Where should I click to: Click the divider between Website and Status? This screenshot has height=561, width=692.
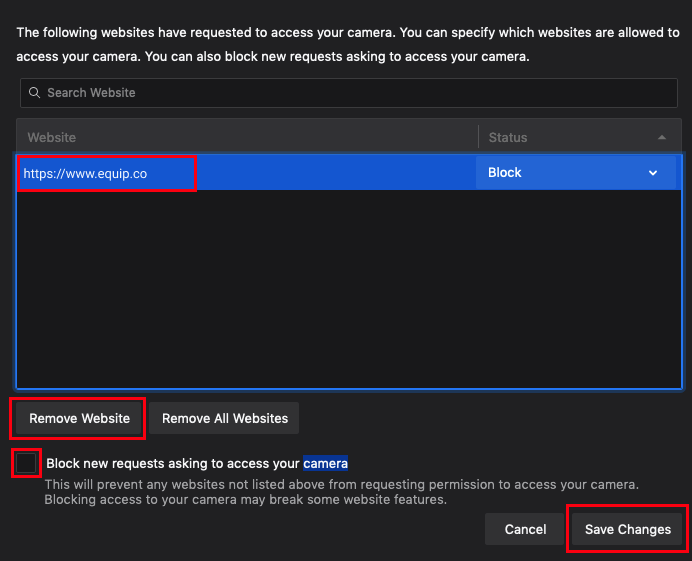478,137
